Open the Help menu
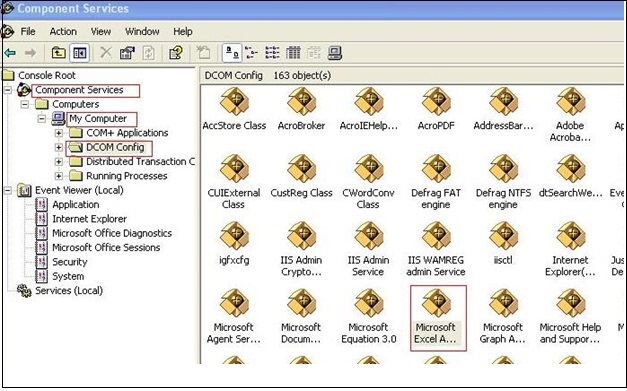627x391 pixels. pos(183,32)
